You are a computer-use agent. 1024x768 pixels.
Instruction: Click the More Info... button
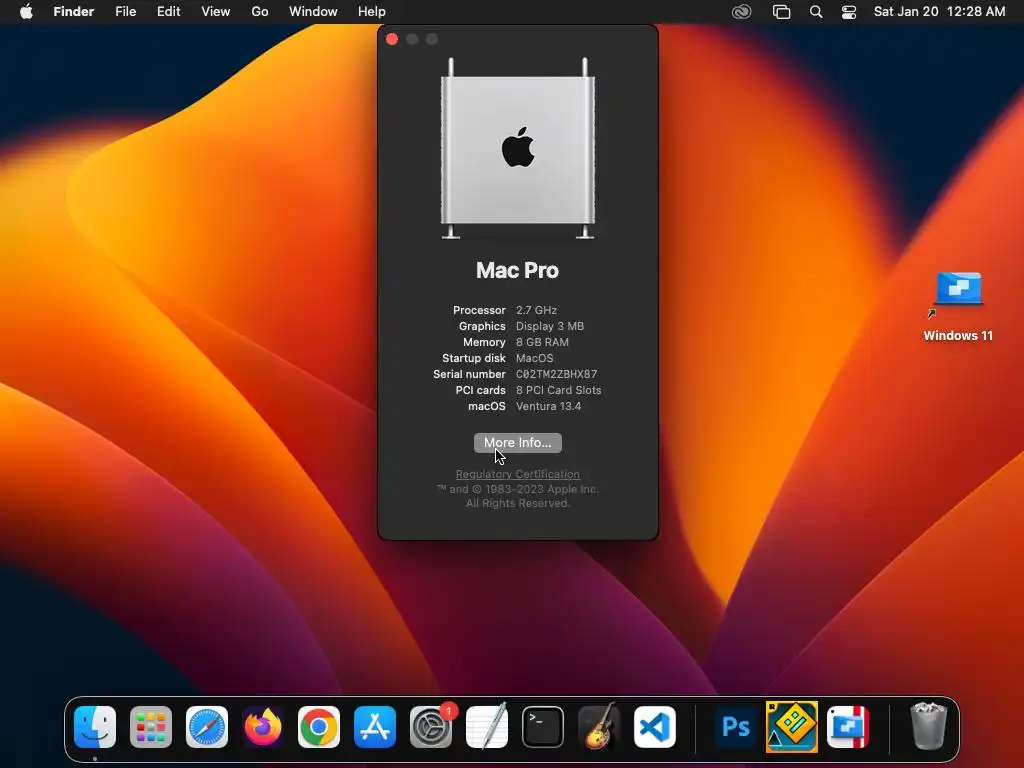518,443
